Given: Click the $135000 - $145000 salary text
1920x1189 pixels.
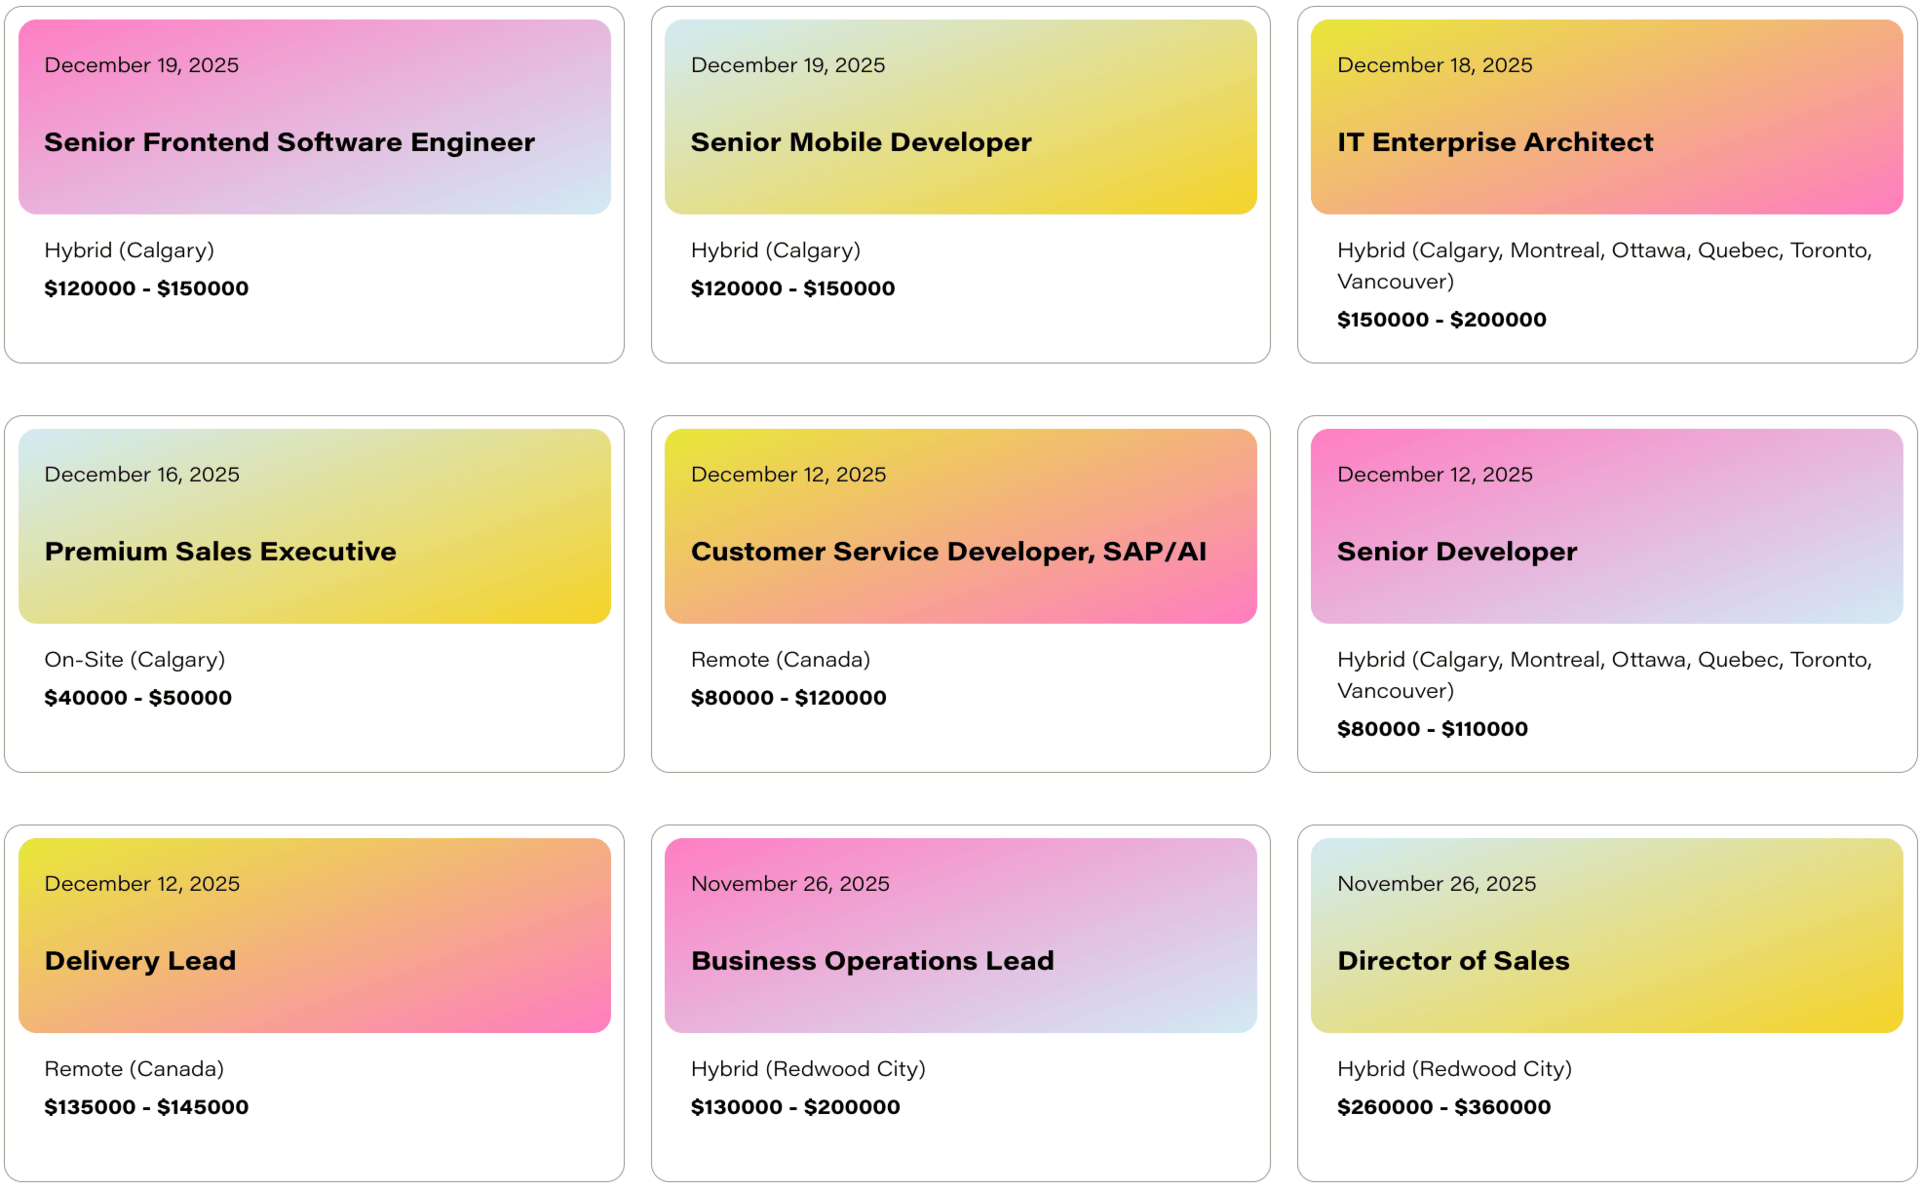Looking at the screenshot, I should click(146, 1107).
